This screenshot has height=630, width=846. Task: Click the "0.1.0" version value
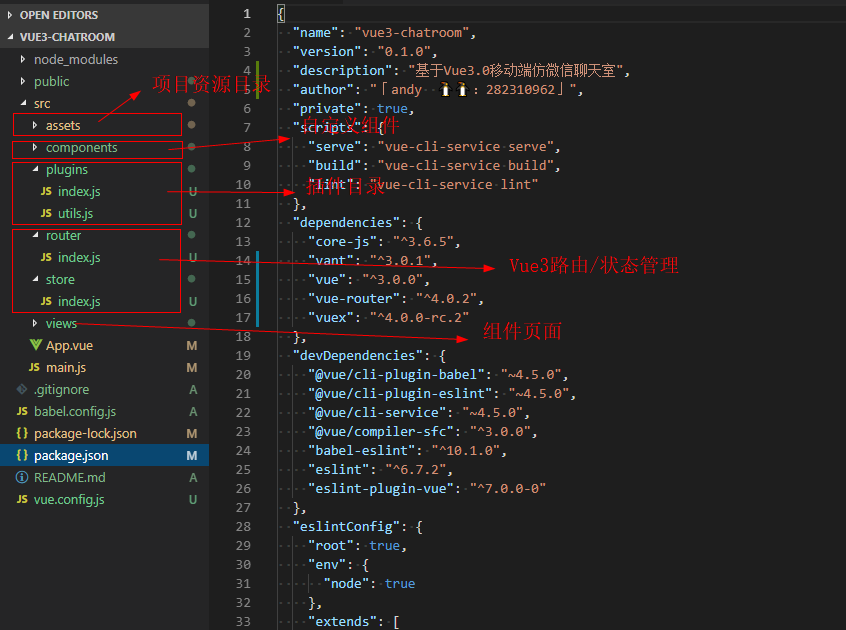[x=403, y=51]
